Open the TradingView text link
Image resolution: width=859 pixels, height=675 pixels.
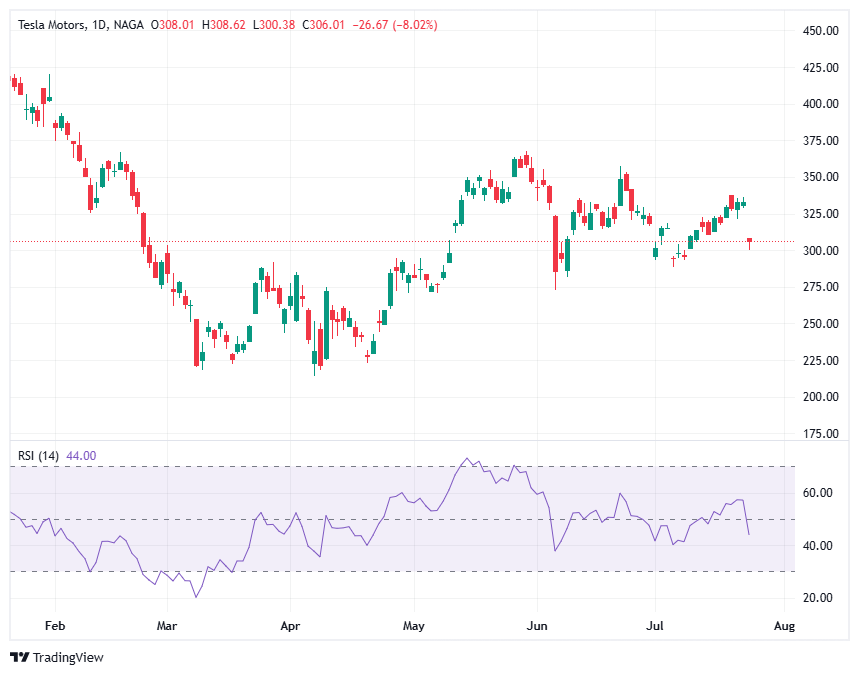pos(68,657)
